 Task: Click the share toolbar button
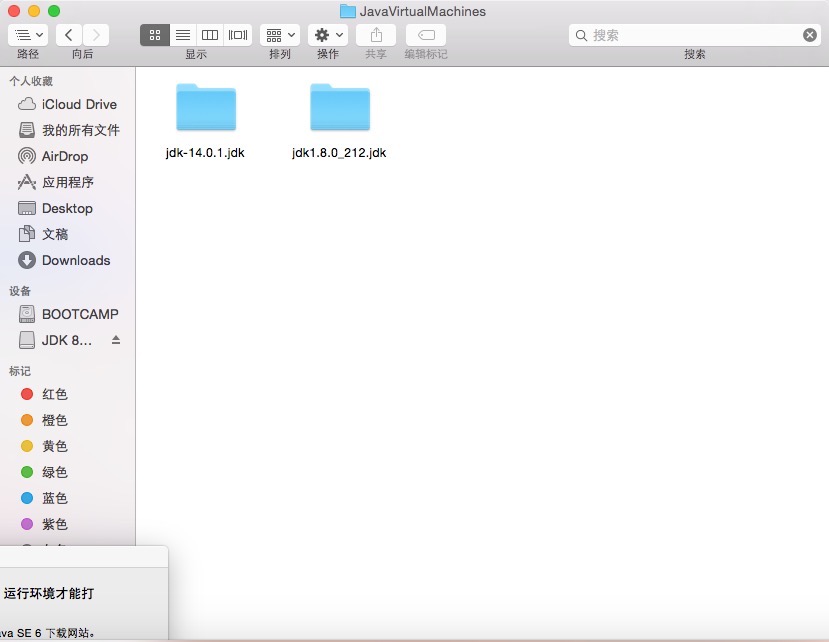(x=376, y=35)
